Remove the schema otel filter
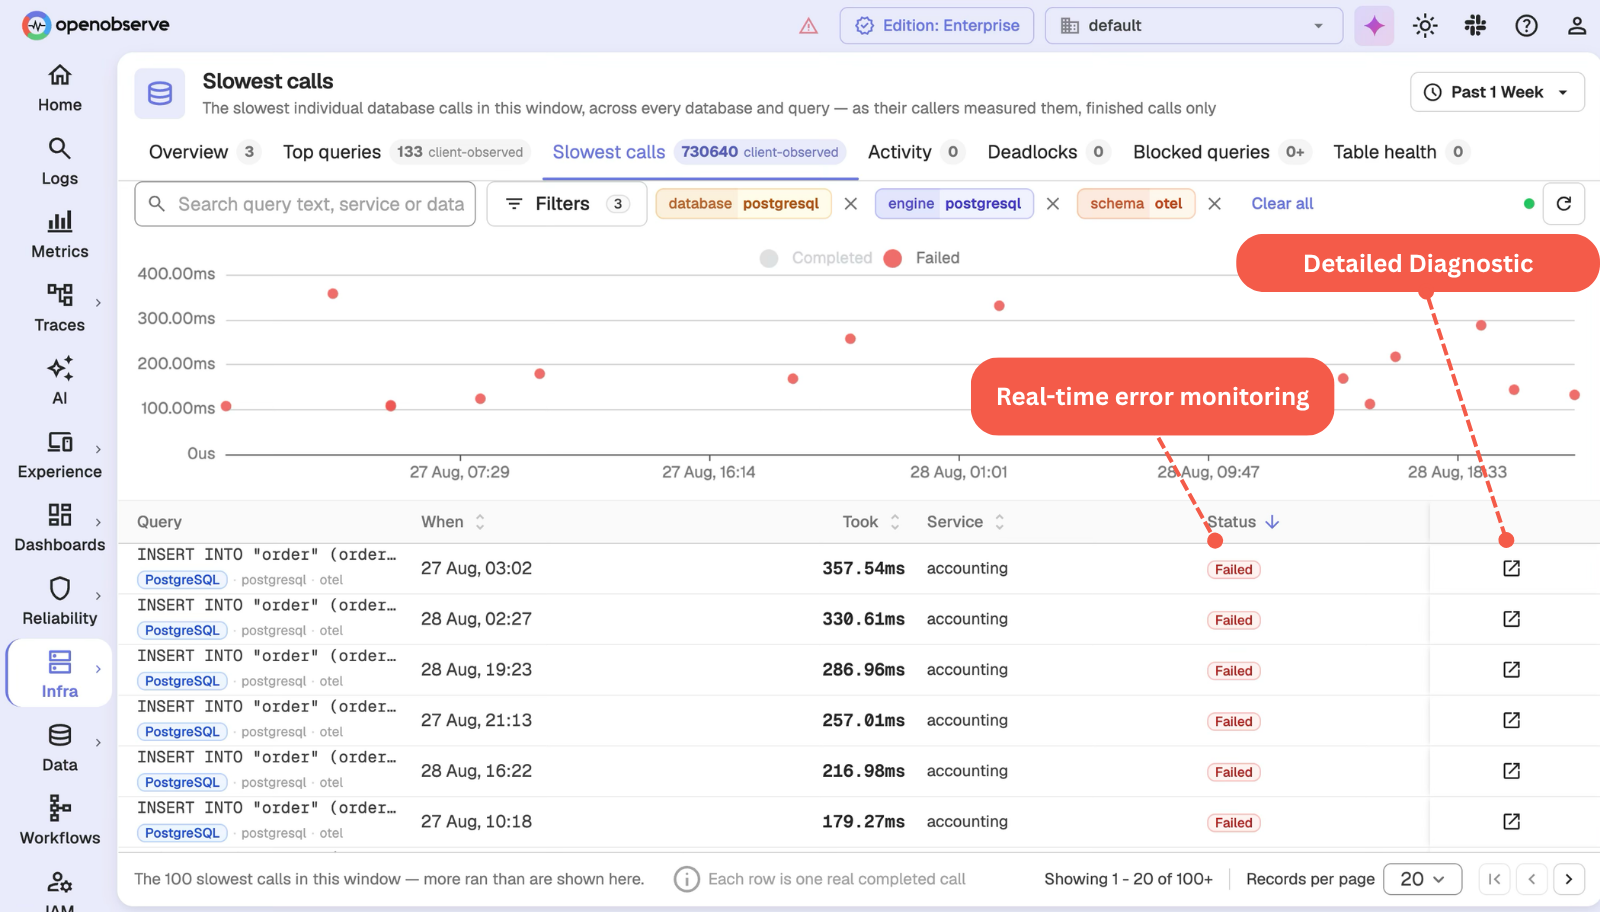The width and height of the screenshot is (1600, 912). coord(1214,204)
